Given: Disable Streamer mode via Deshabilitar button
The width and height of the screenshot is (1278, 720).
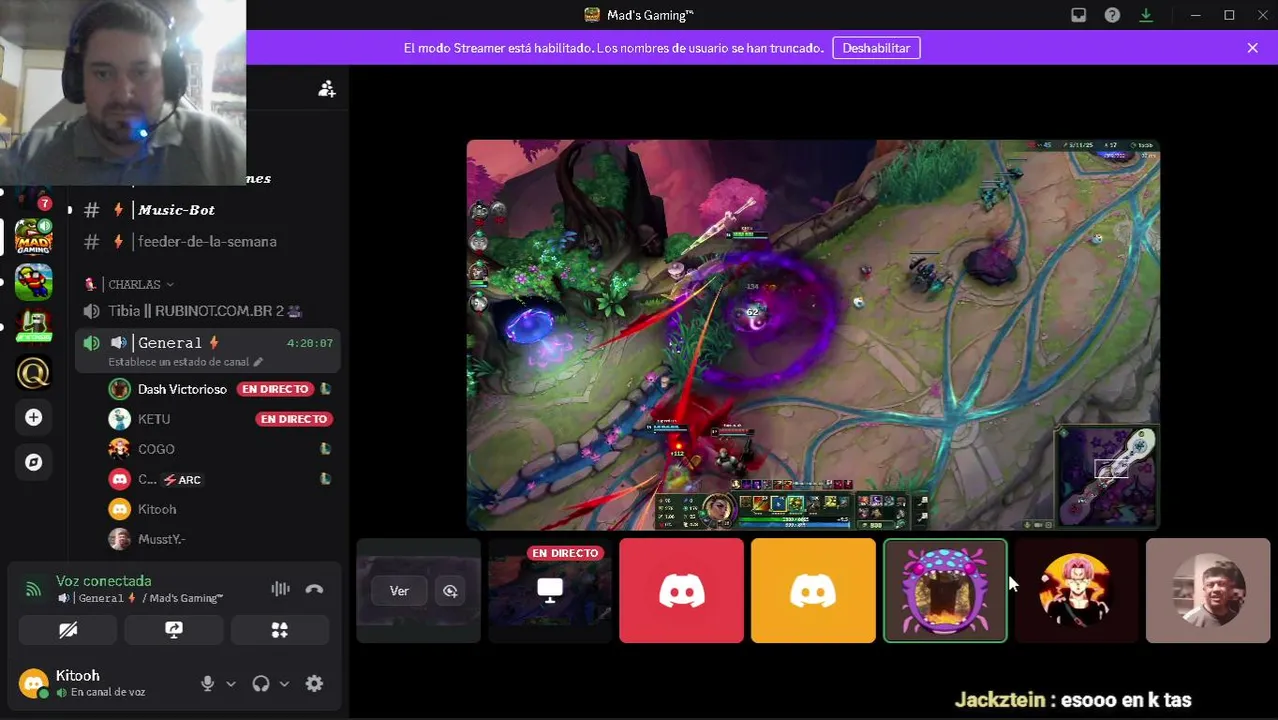Looking at the screenshot, I should coord(876,48).
